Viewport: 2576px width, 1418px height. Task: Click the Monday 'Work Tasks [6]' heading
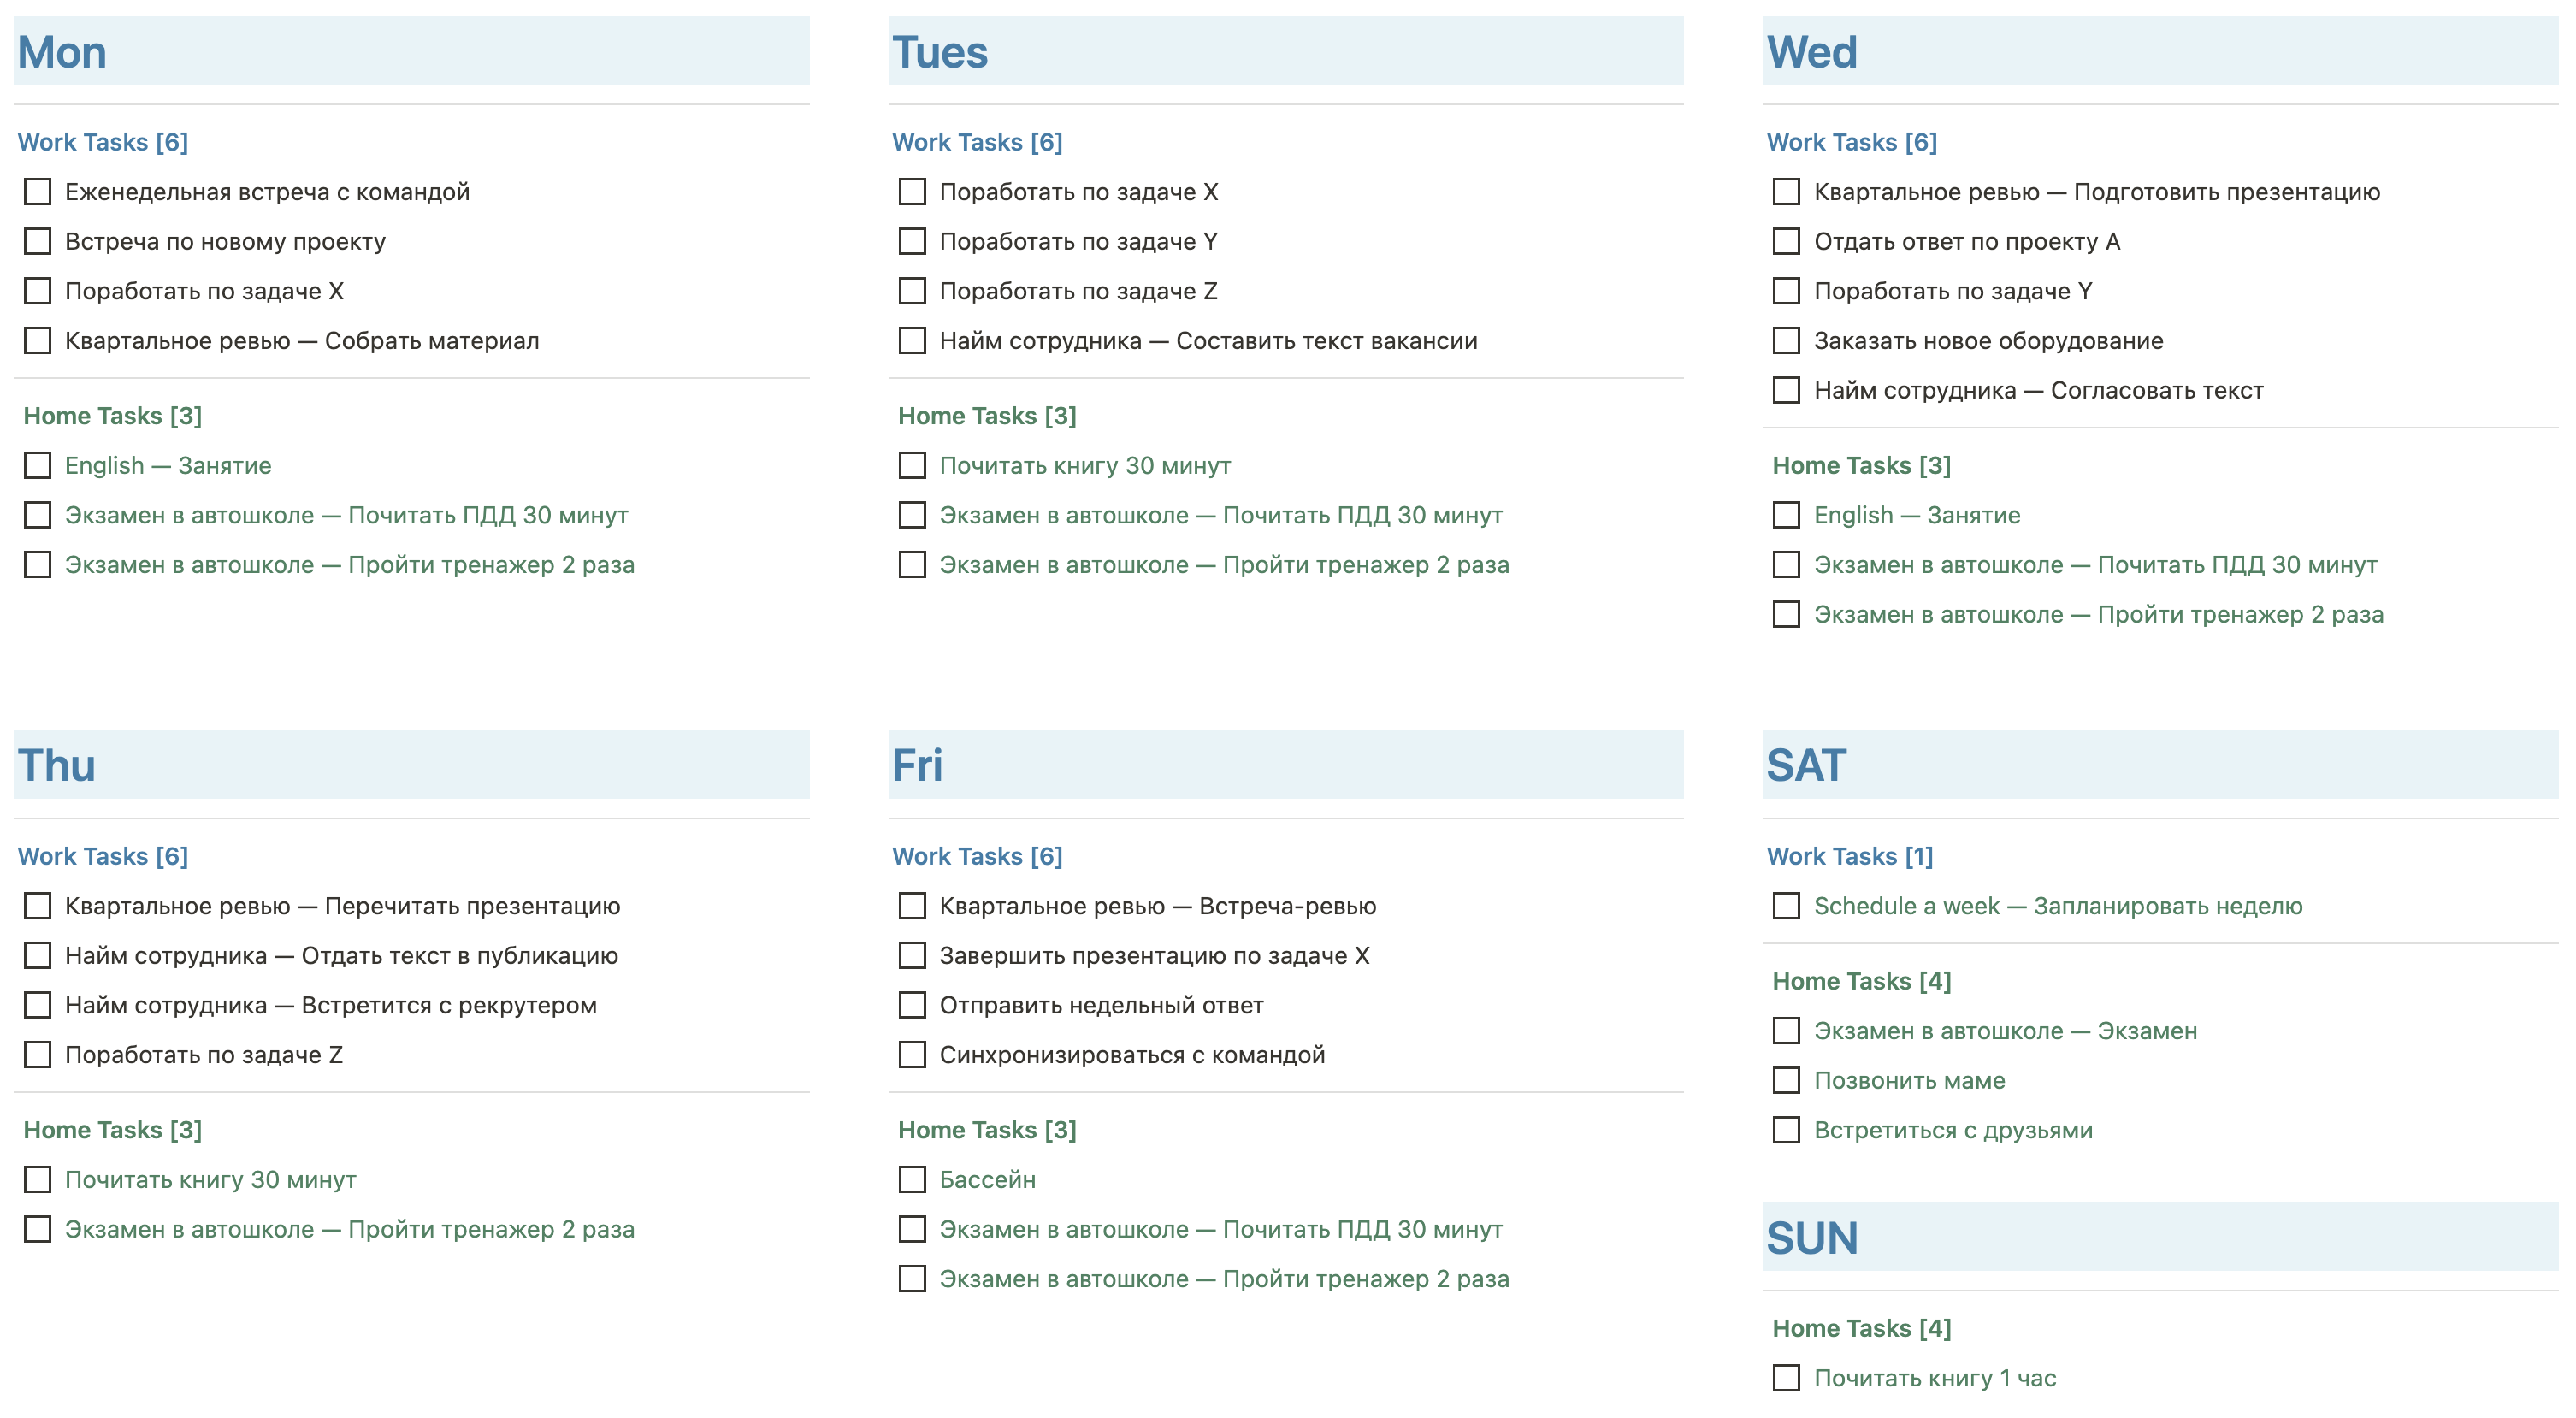click(103, 143)
